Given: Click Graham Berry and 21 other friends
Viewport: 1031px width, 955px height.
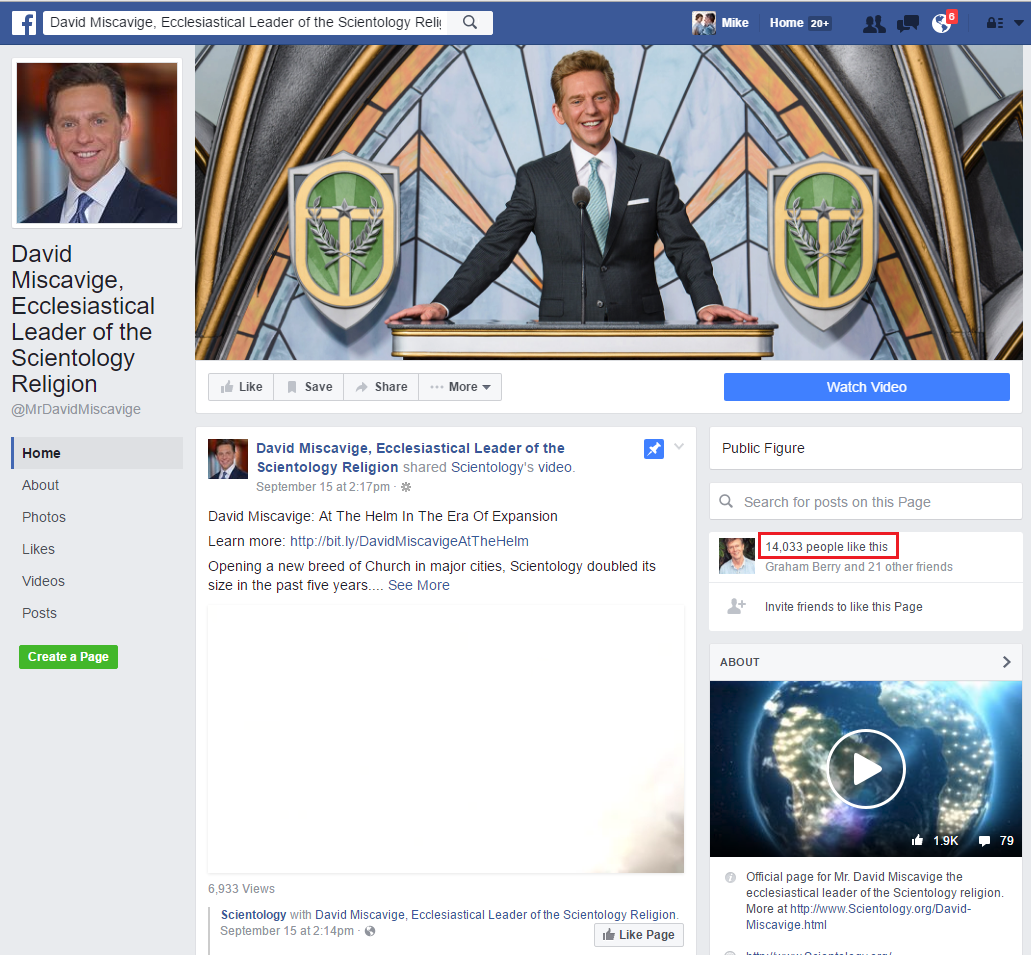Looking at the screenshot, I should coord(859,567).
